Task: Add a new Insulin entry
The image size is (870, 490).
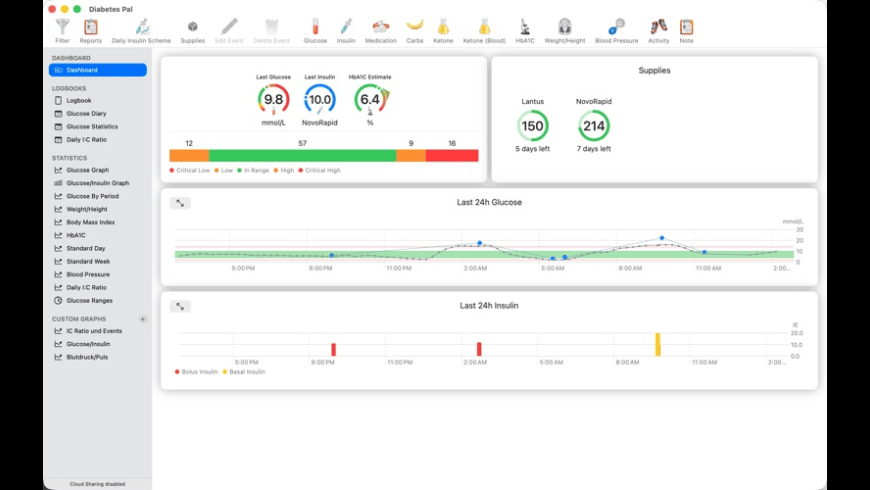Action: click(346, 31)
